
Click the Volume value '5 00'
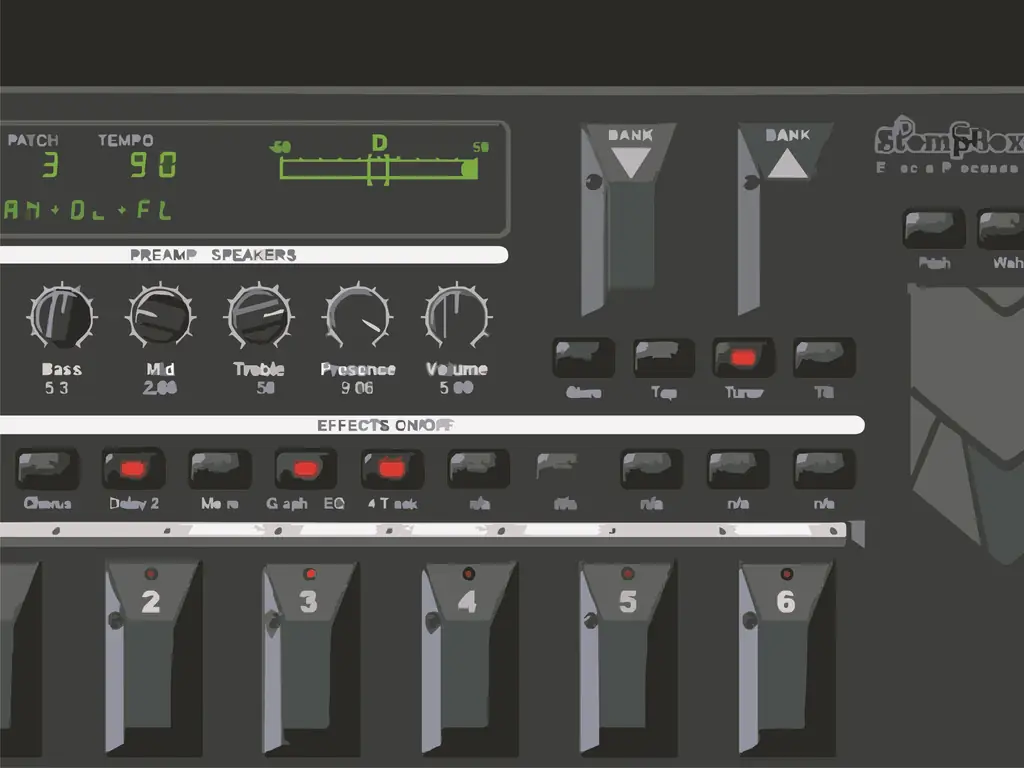[x=456, y=388]
